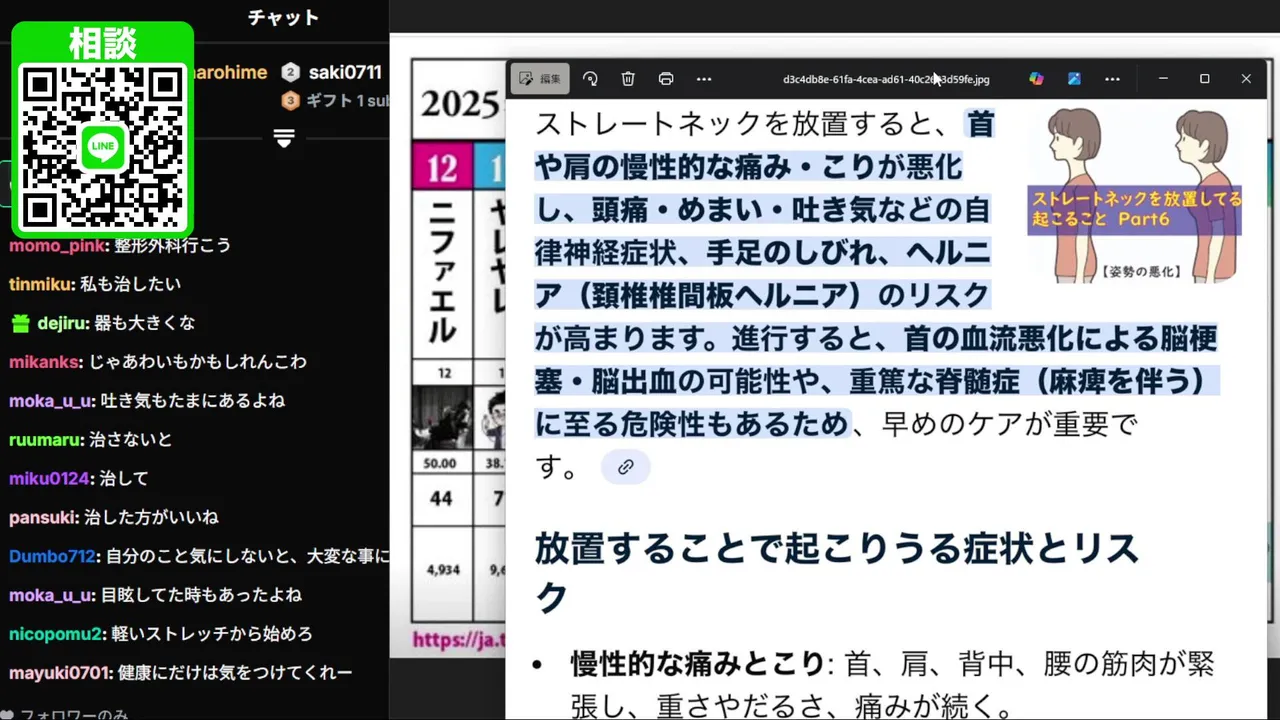This screenshot has height=720, width=1280.
Task: Collapse the chat leaderboard with the down arrow
Action: [x=284, y=138]
